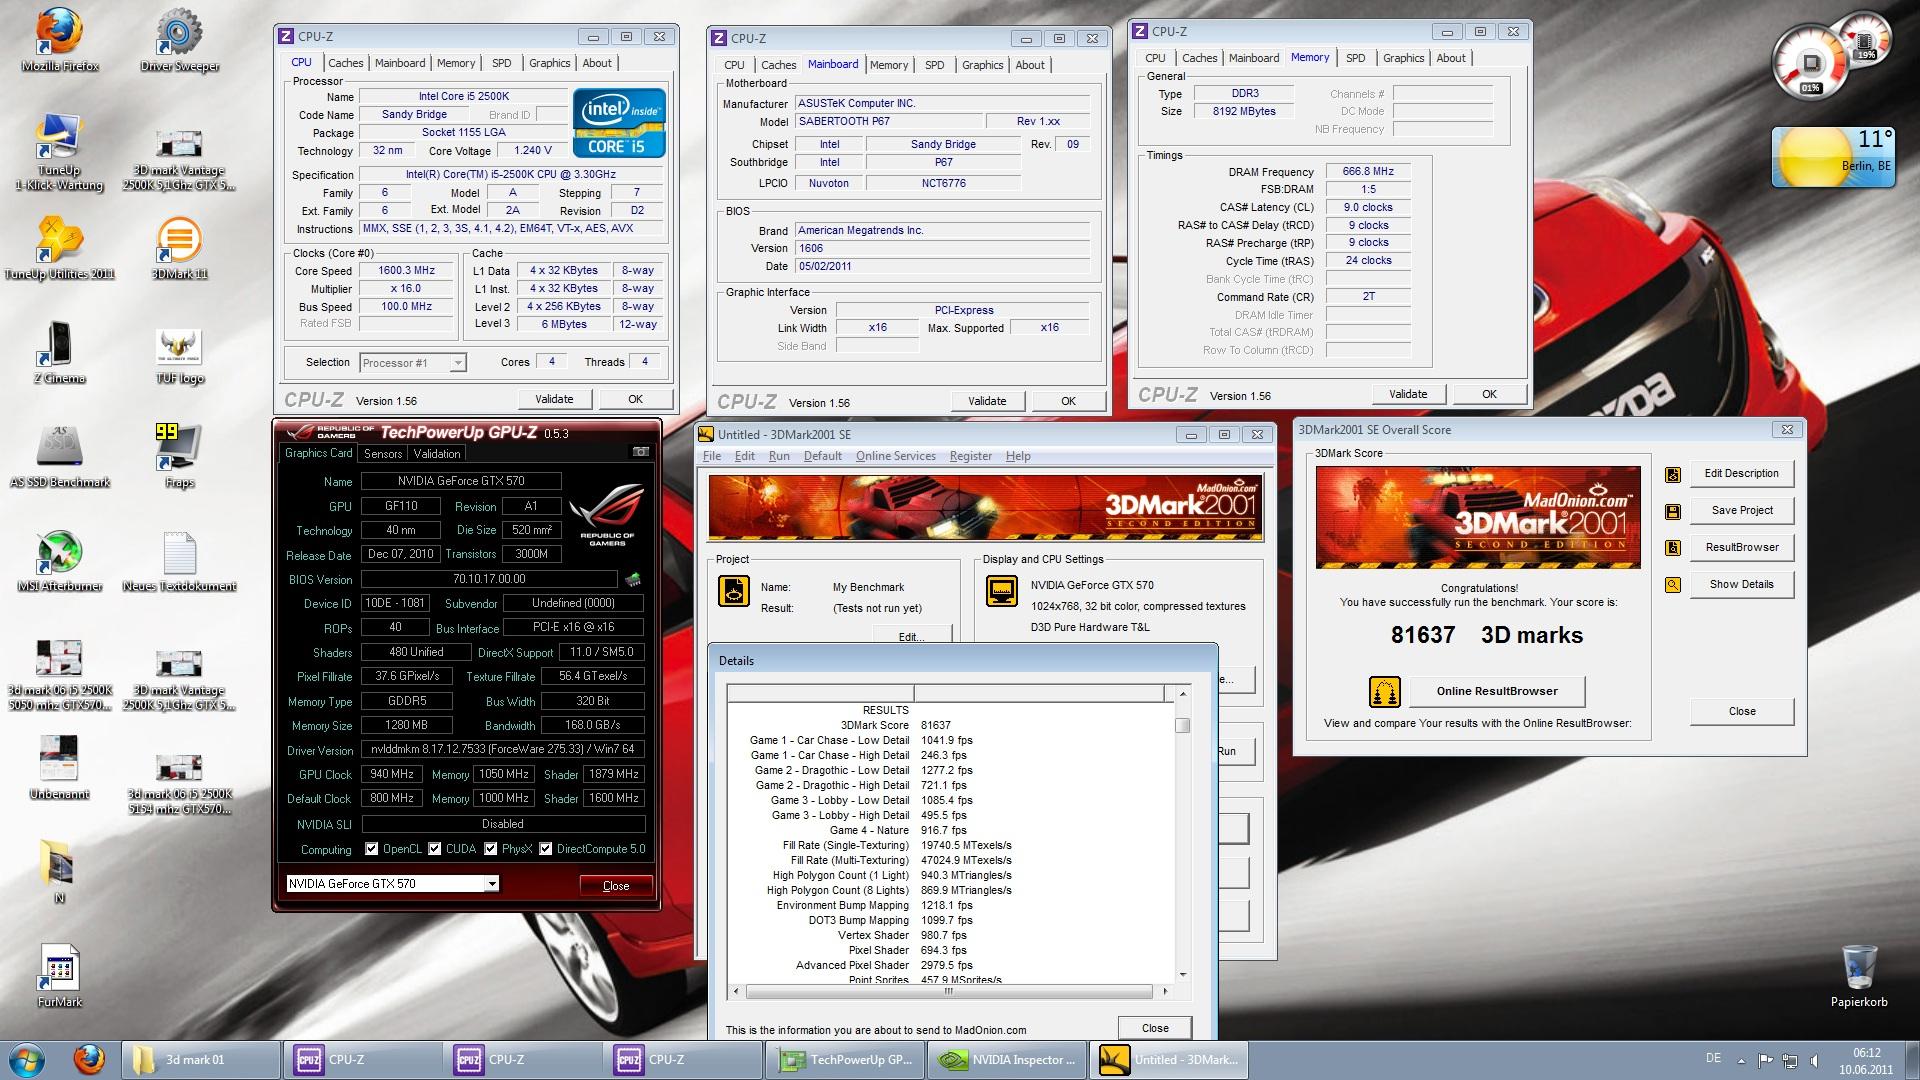This screenshot has height=1080, width=1920.
Task: Open Caches tab in first CPU-Z window
Action: click(346, 63)
